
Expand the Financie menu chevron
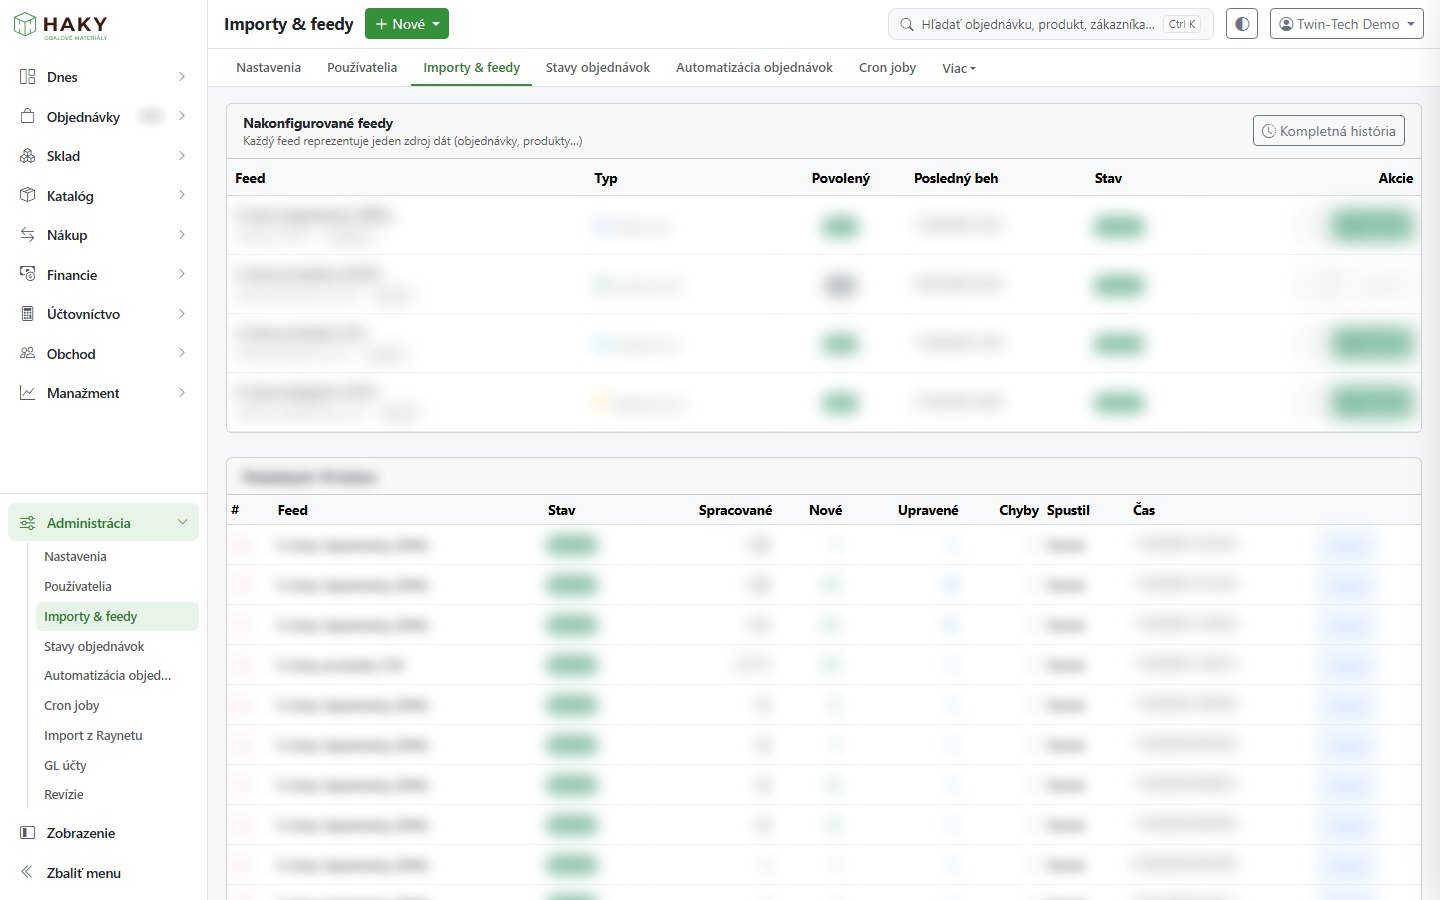[182, 274]
